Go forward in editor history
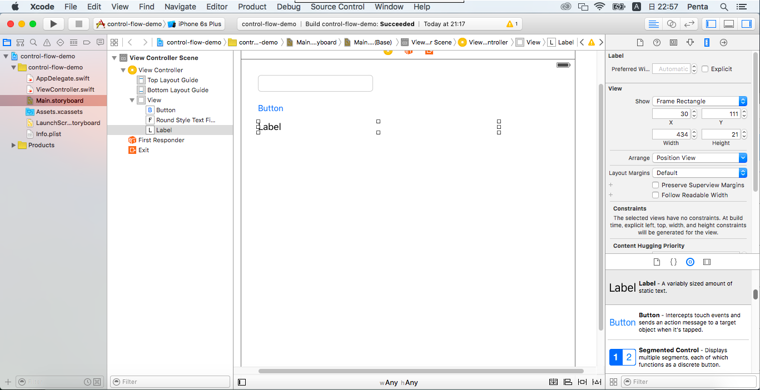Screen dimensions: 760x390 click(x=144, y=42)
